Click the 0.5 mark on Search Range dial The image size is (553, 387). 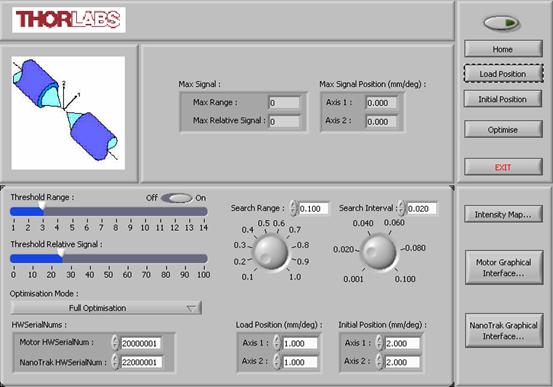(x=263, y=223)
